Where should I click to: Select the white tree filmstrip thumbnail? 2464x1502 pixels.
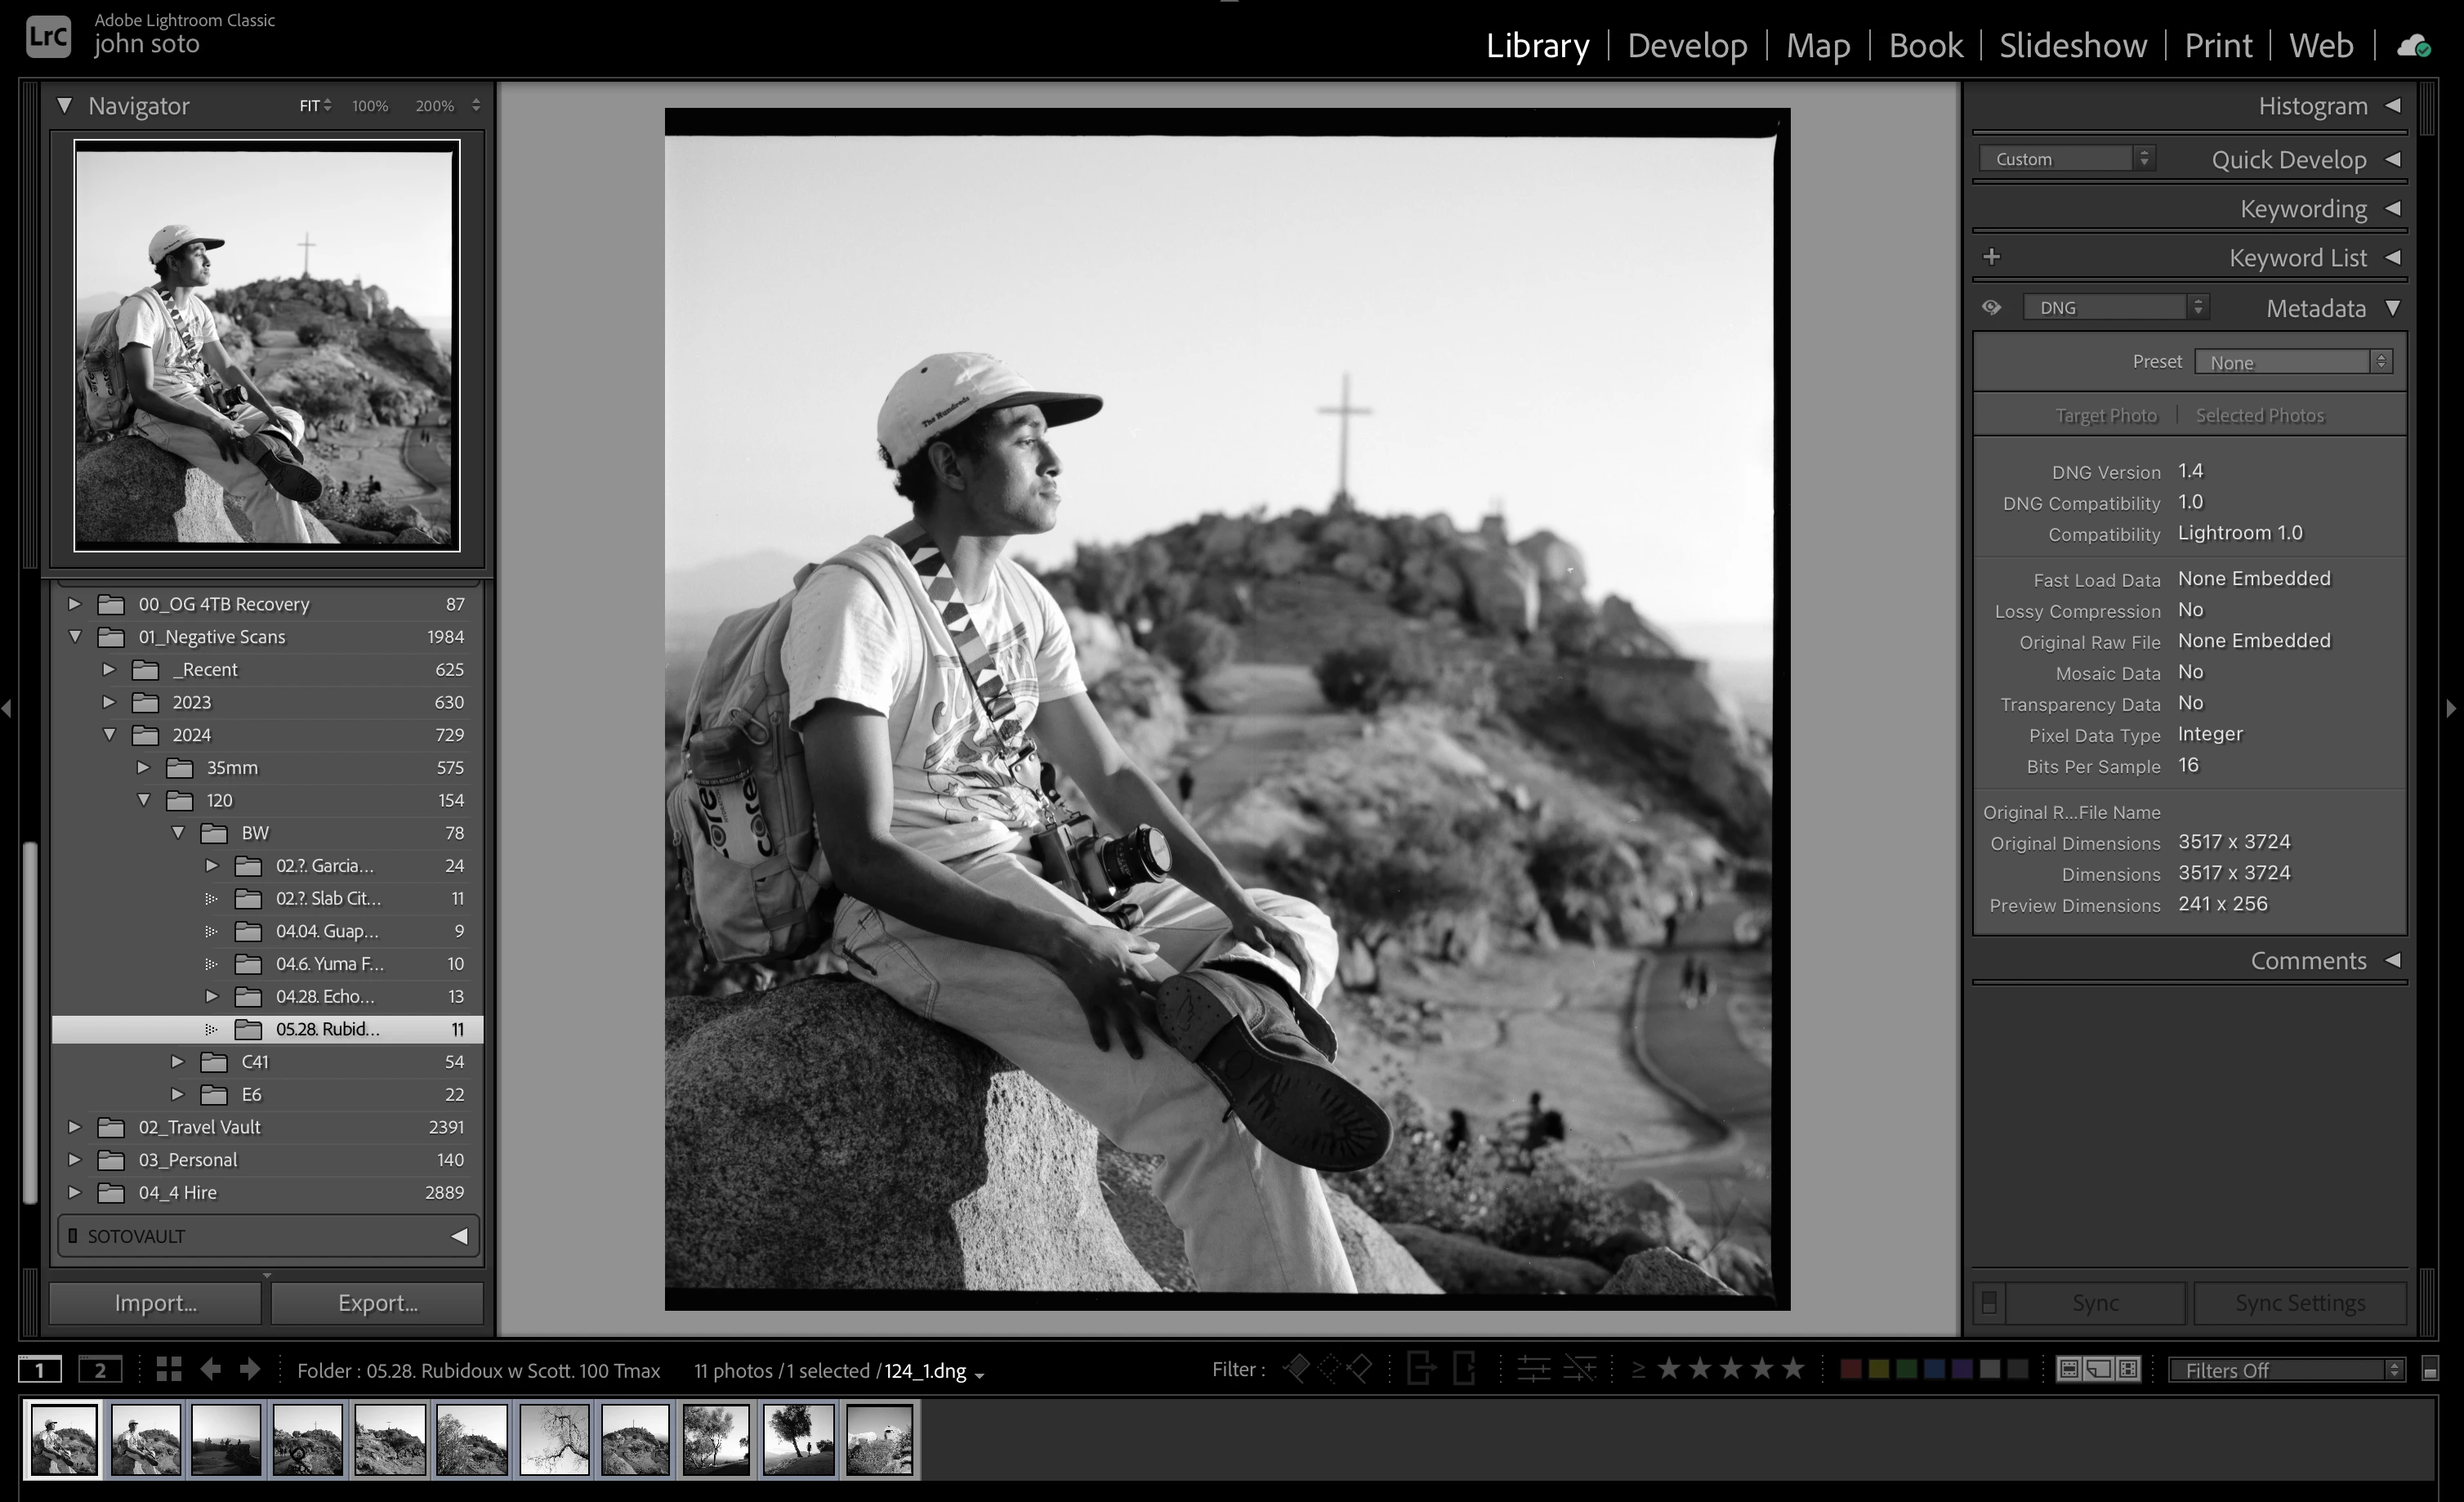553,1440
